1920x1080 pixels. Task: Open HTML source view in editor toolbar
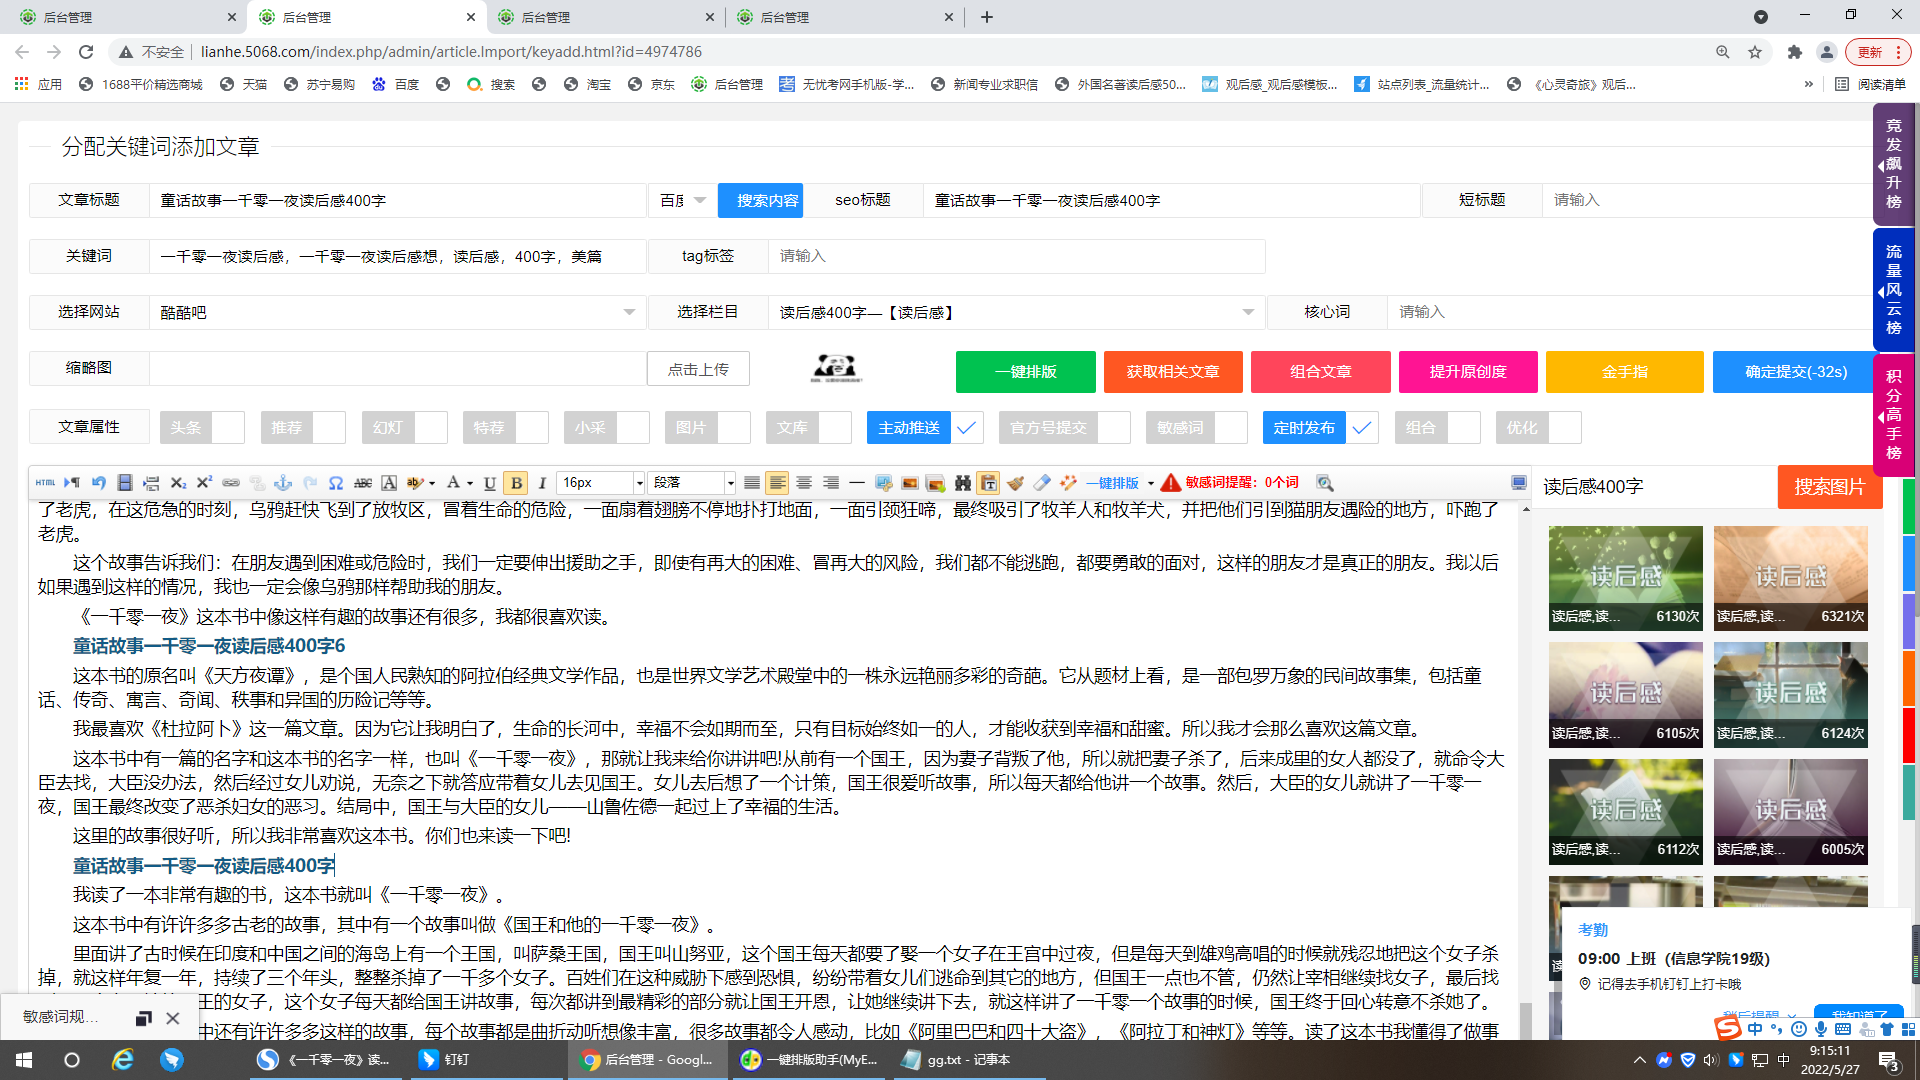pyautogui.click(x=45, y=483)
